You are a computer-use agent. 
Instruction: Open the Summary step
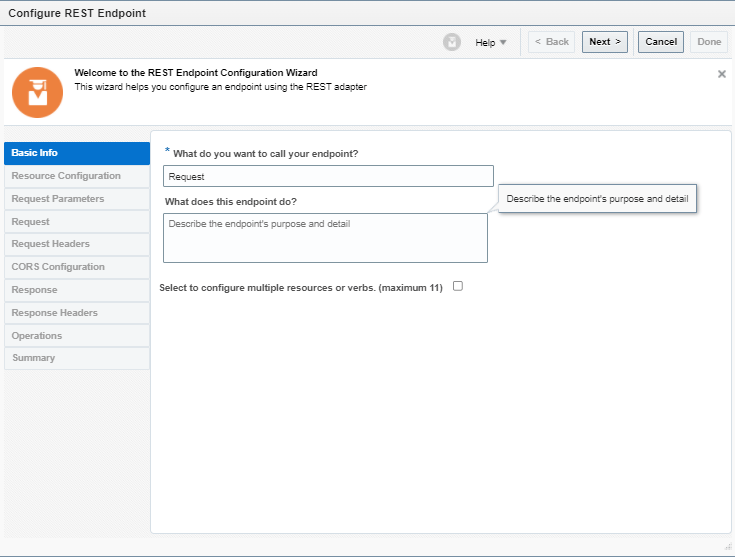[x=77, y=358]
